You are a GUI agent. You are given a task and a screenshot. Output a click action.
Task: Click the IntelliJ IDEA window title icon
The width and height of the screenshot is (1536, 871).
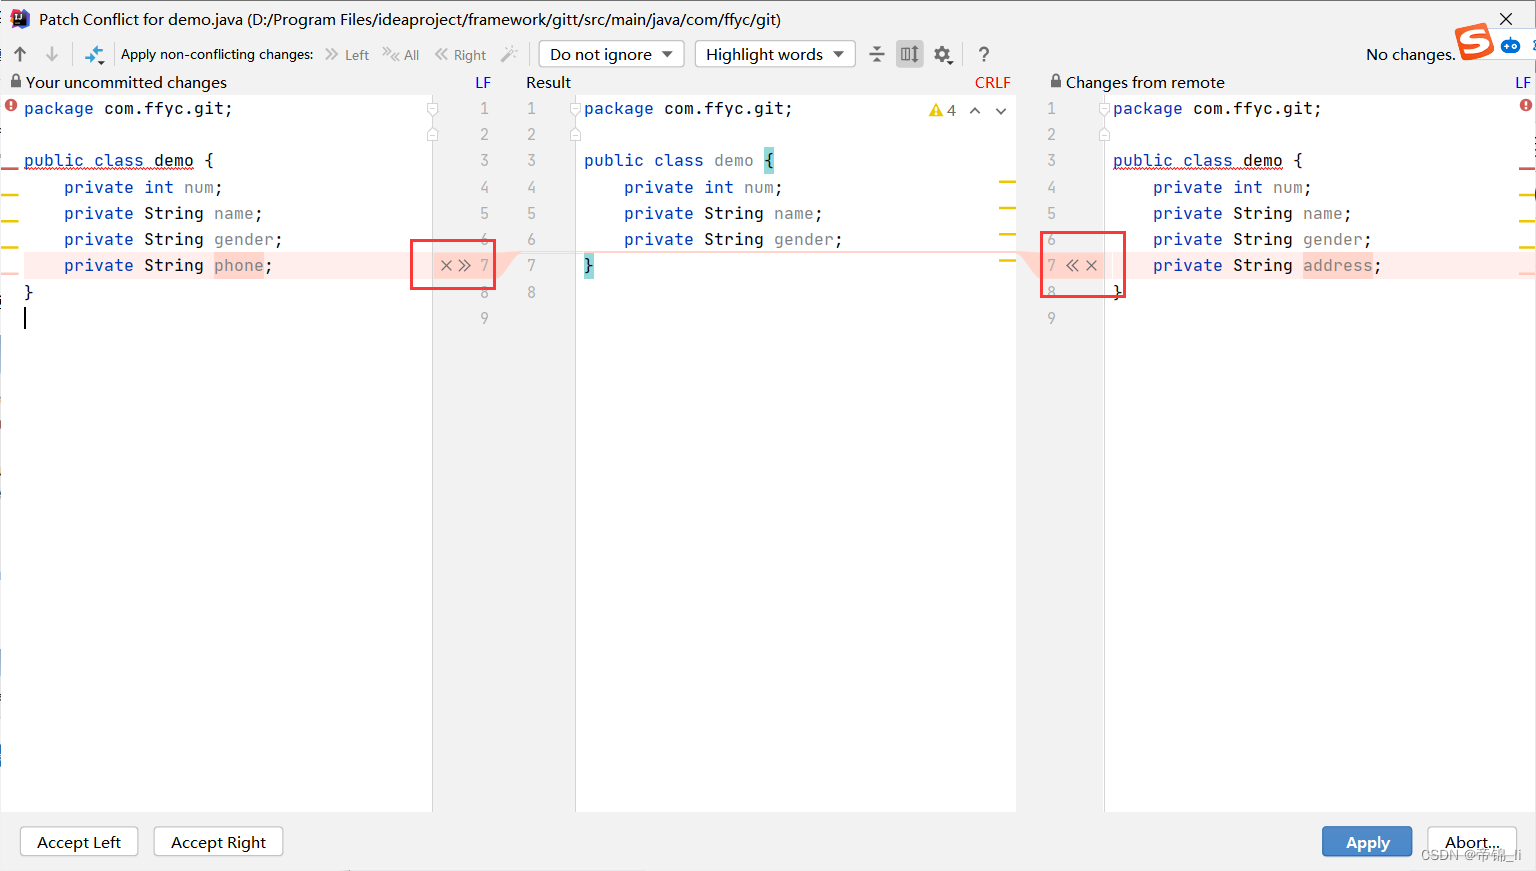click(x=19, y=19)
